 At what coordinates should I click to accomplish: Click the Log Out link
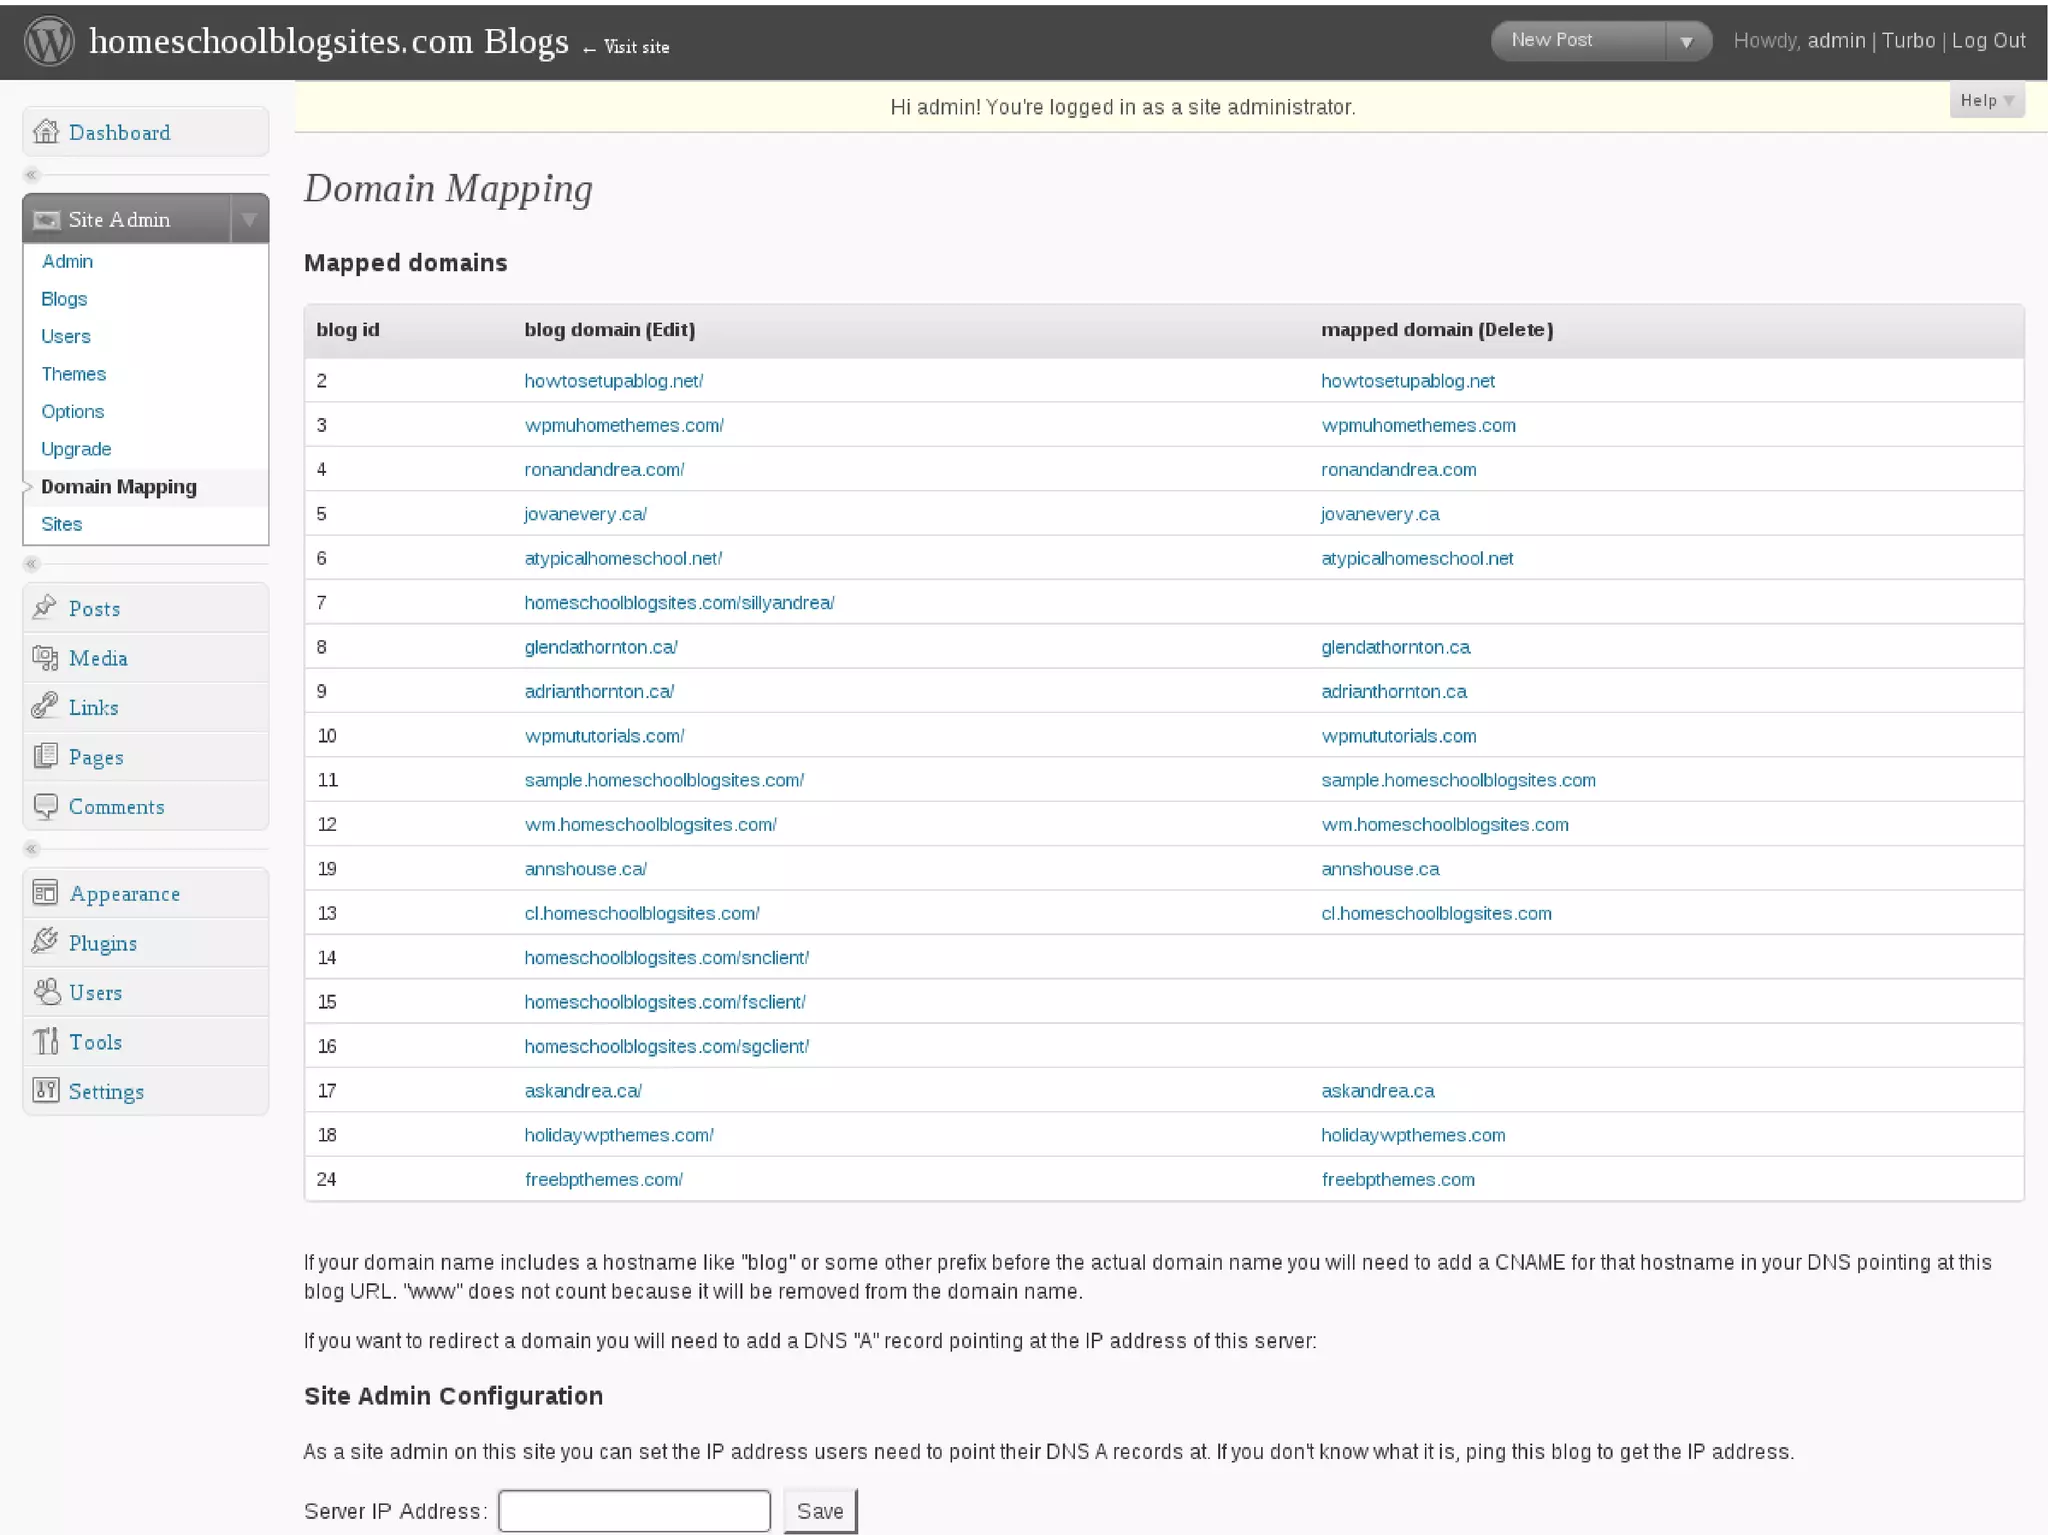pos(1988,41)
